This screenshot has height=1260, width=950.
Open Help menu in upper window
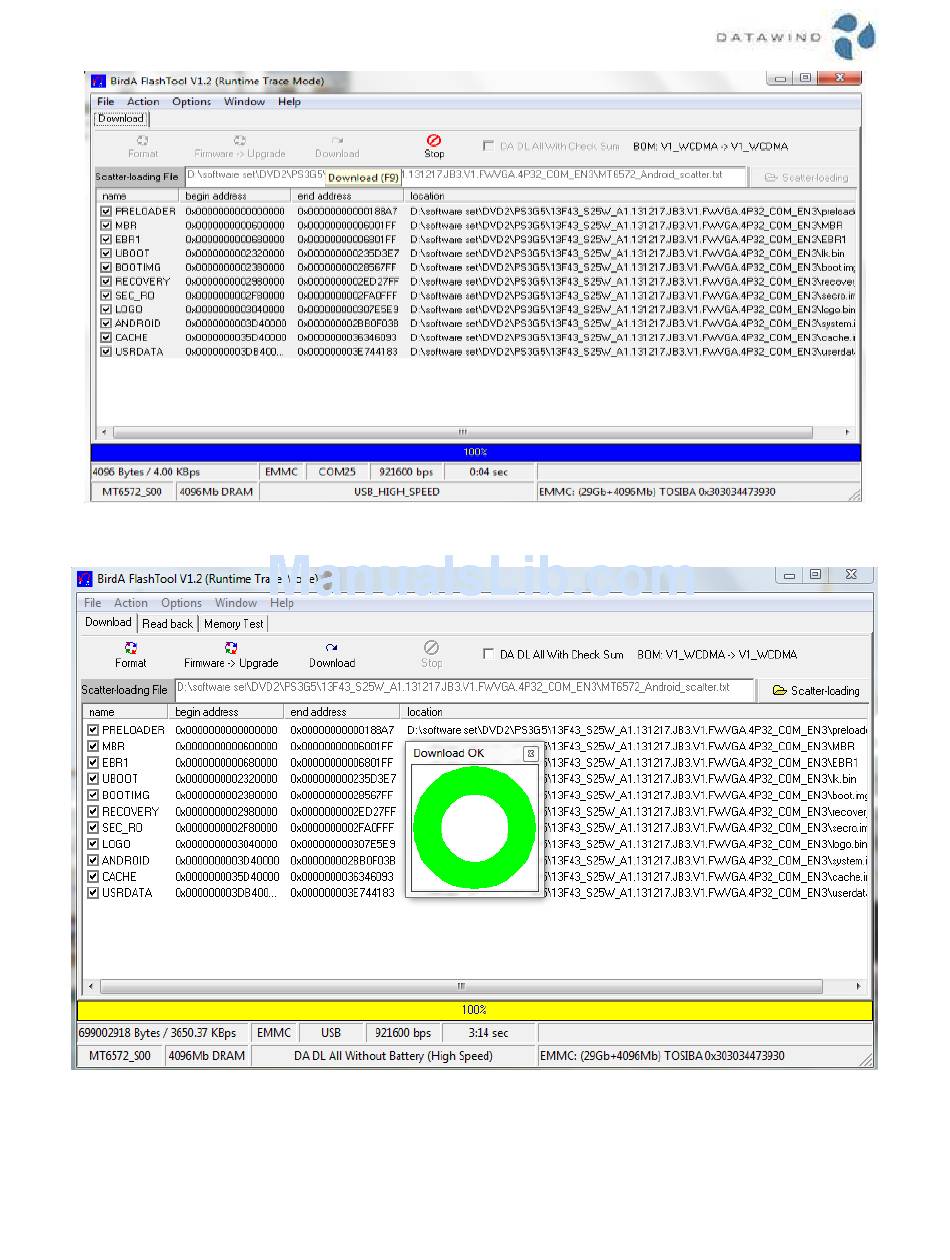(x=289, y=102)
